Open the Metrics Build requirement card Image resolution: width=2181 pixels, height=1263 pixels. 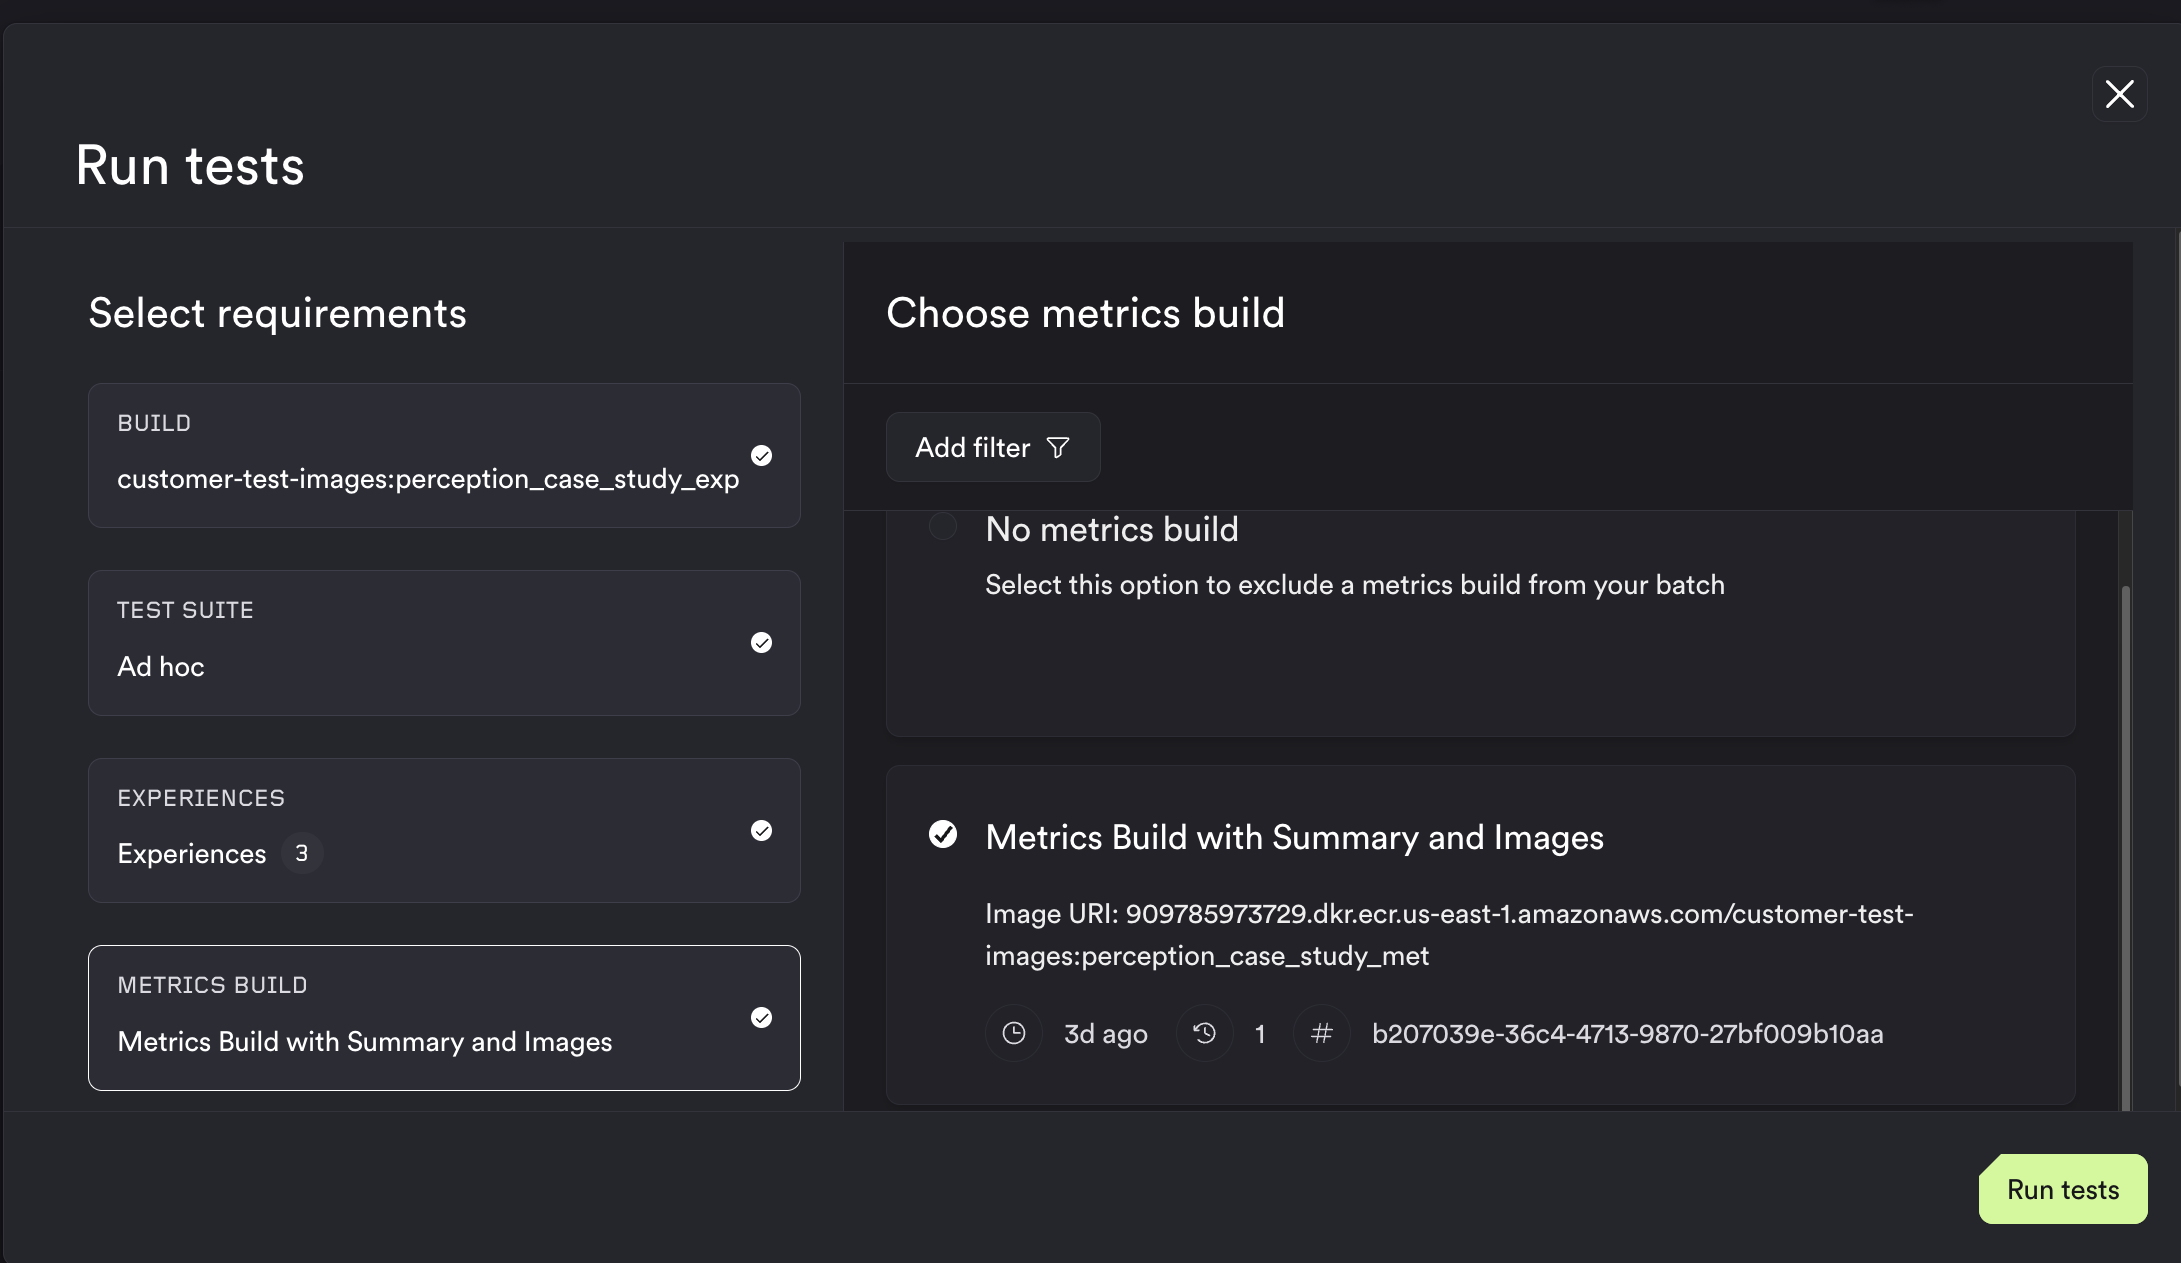pos(444,1017)
